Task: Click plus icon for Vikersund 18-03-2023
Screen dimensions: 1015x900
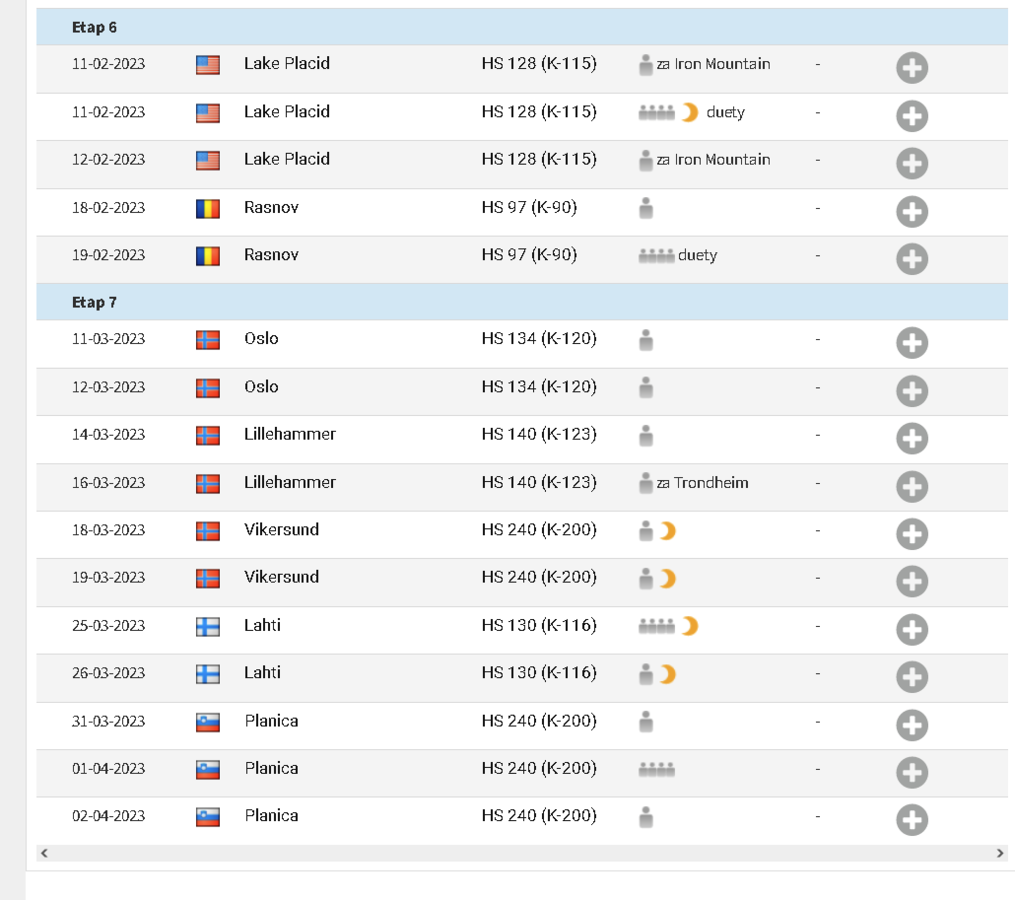Action: pos(912,534)
